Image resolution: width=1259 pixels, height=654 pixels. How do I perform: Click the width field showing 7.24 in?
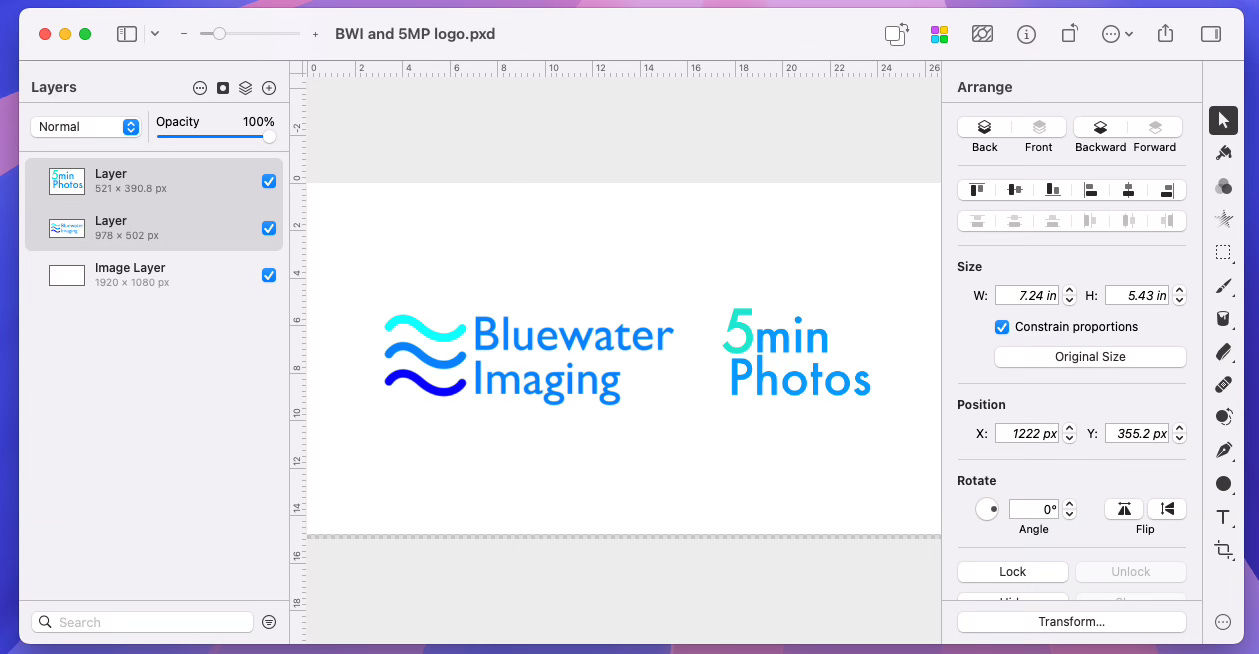point(1027,295)
